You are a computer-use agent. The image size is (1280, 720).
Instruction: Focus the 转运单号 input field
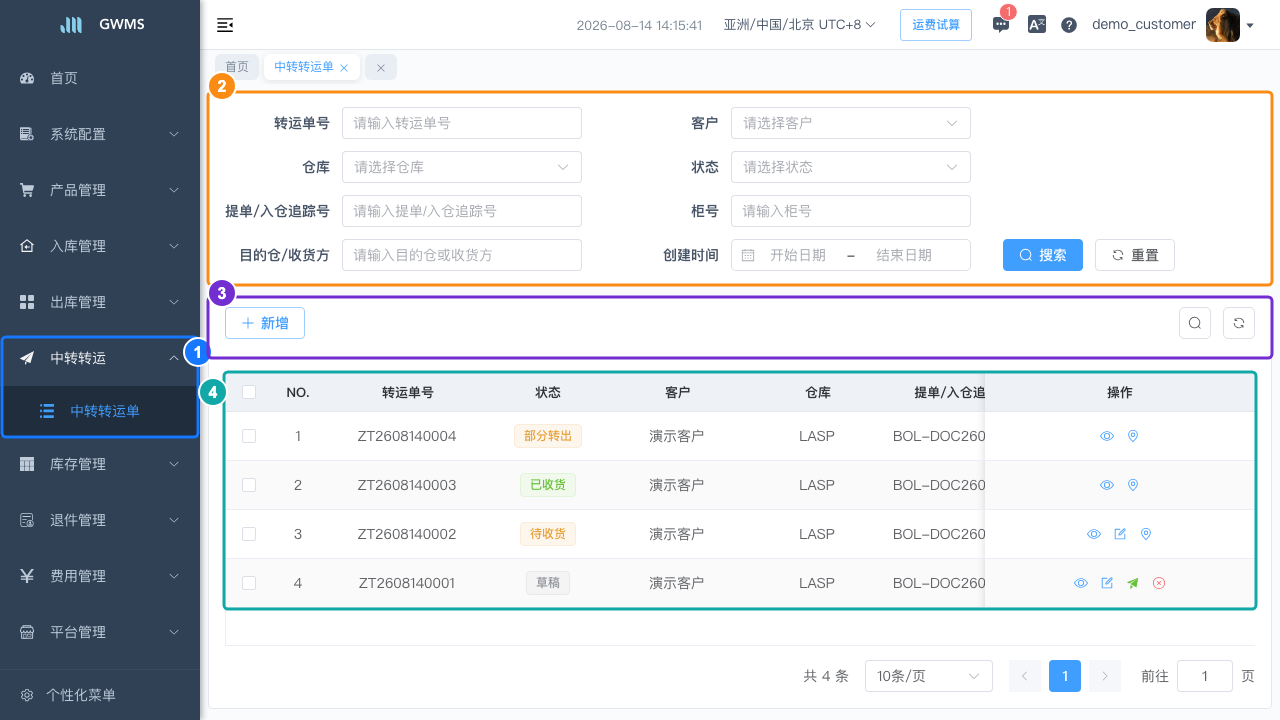(x=462, y=123)
